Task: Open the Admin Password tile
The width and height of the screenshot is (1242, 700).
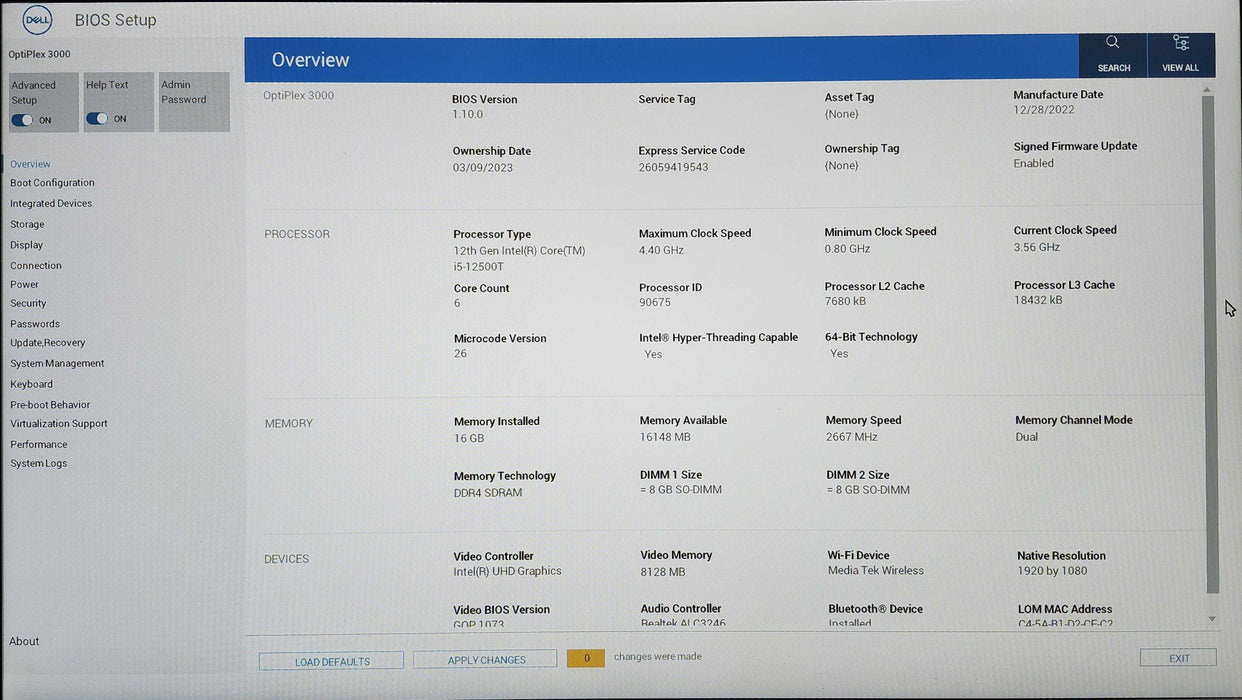Action: point(194,101)
